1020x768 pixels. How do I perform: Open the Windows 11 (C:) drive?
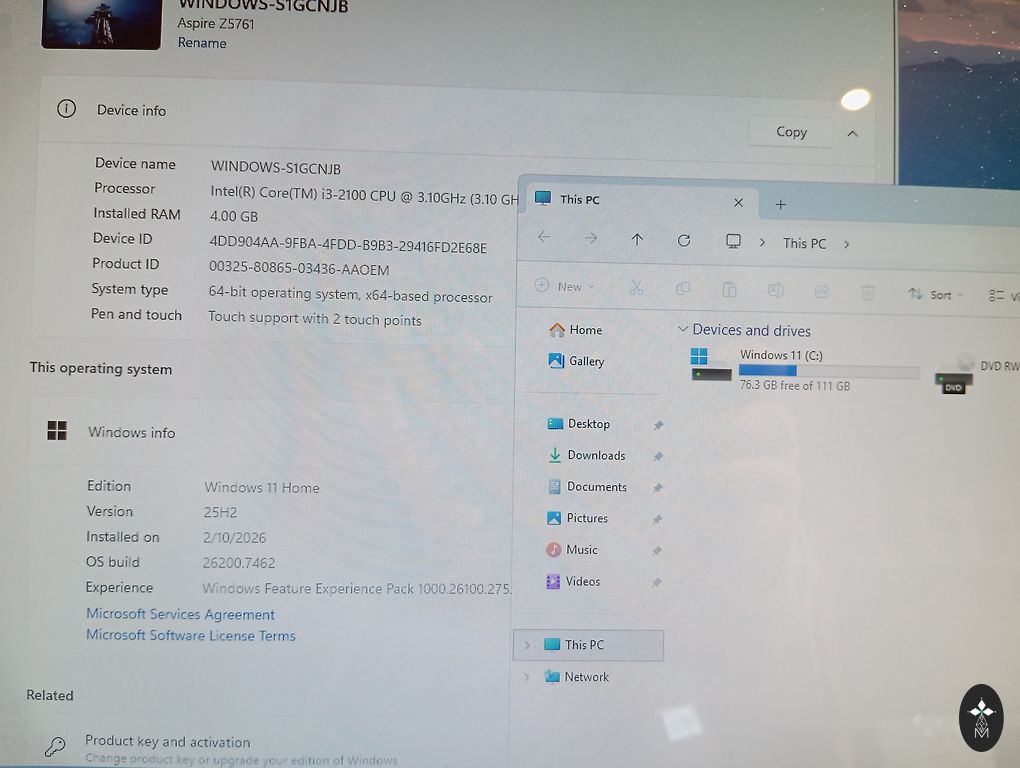click(x=780, y=368)
